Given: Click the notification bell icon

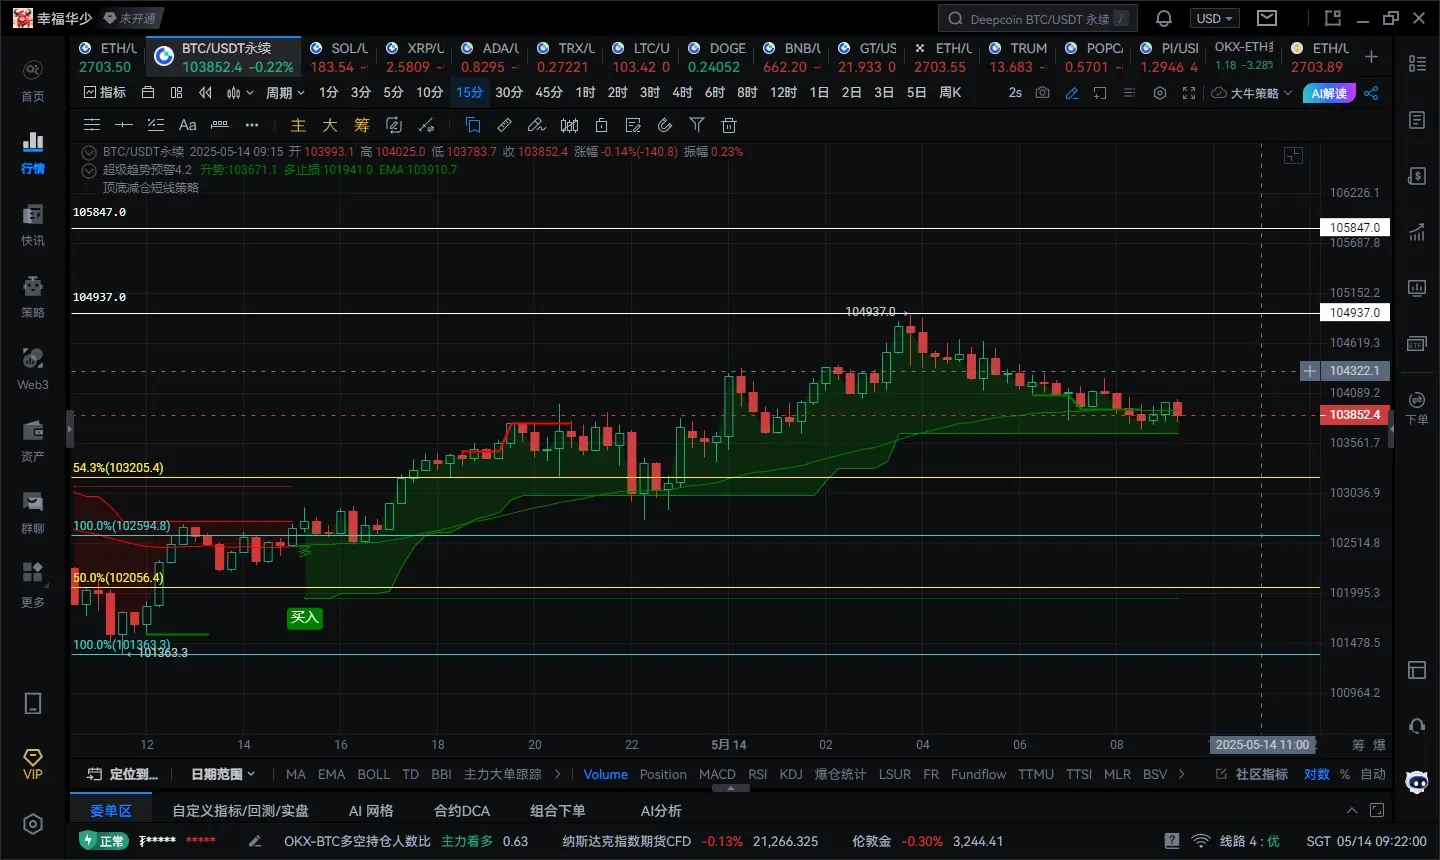Looking at the screenshot, I should click(1164, 18).
